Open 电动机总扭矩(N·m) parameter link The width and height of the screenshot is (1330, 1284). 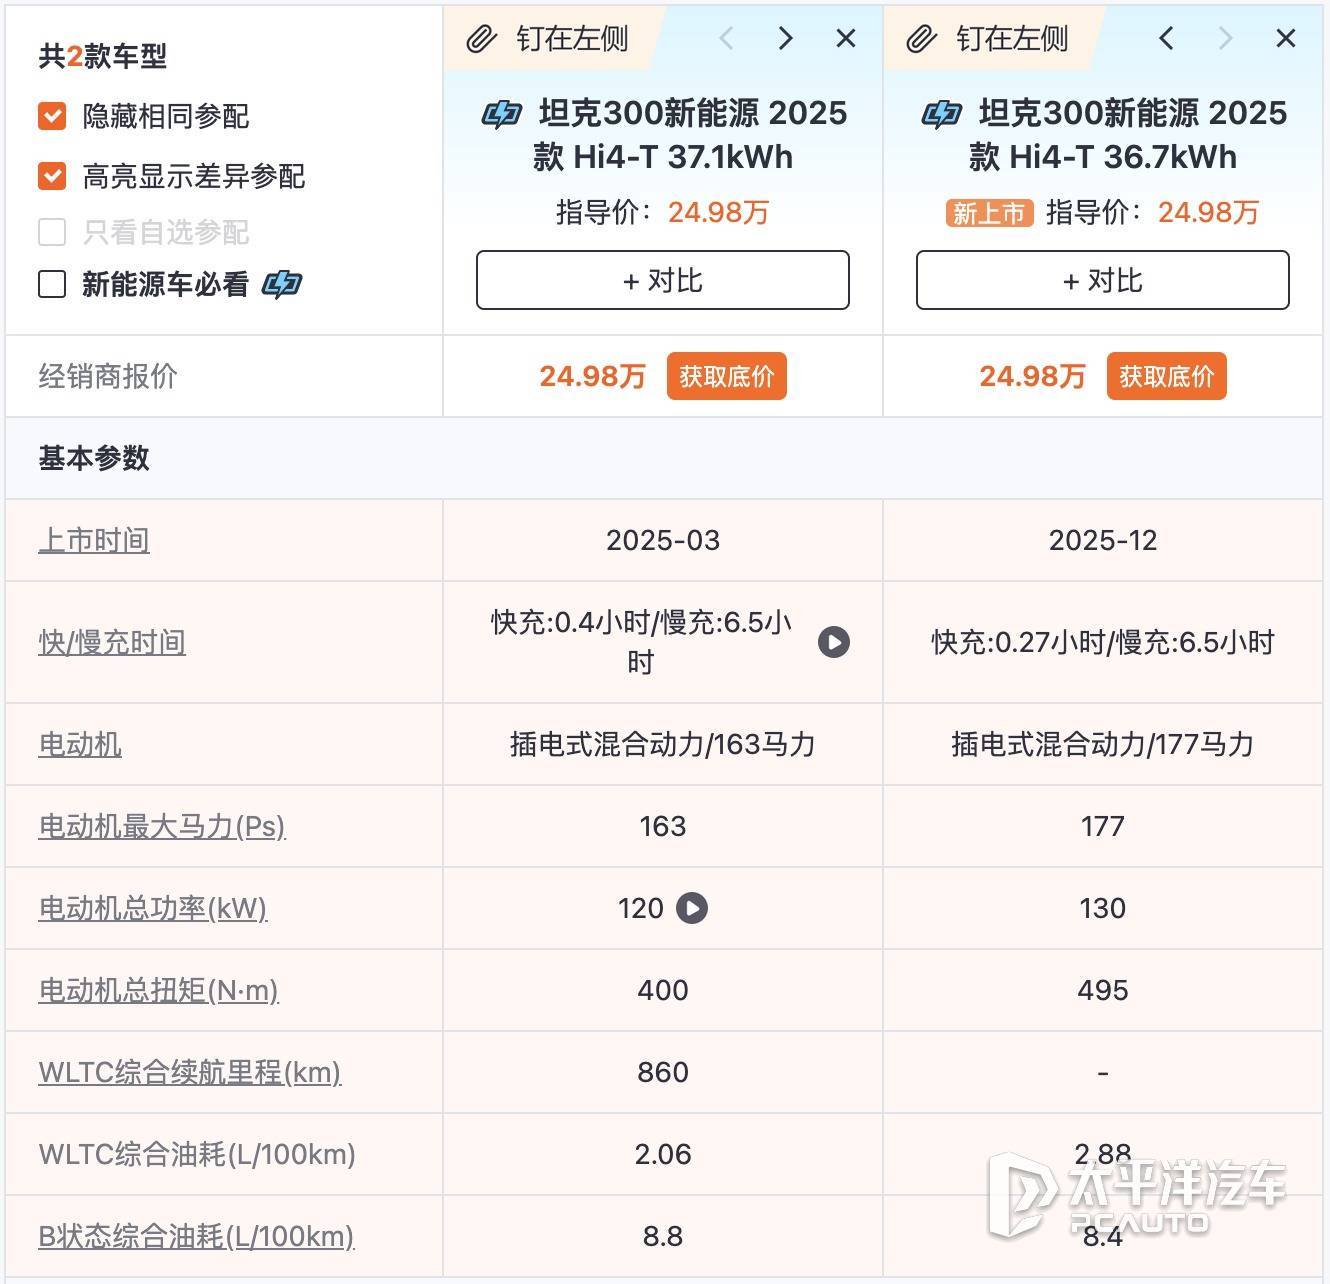pyautogui.click(x=158, y=990)
